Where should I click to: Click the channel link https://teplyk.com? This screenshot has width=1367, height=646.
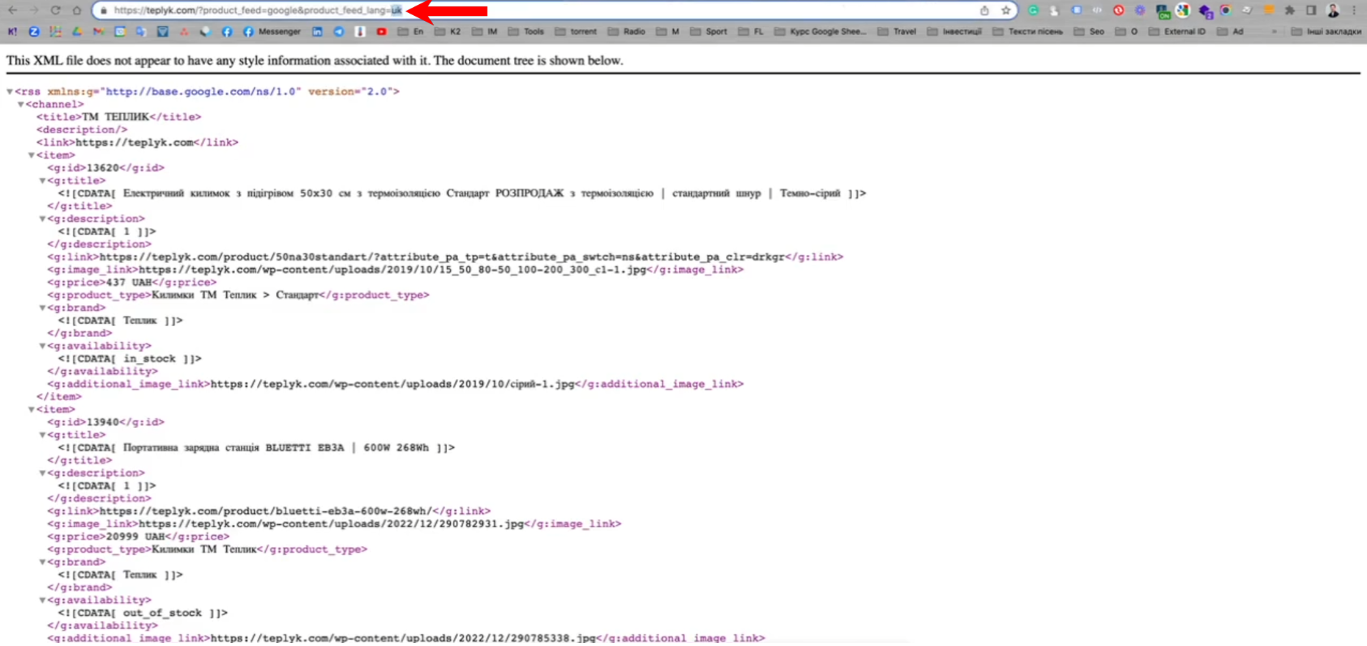(134, 143)
